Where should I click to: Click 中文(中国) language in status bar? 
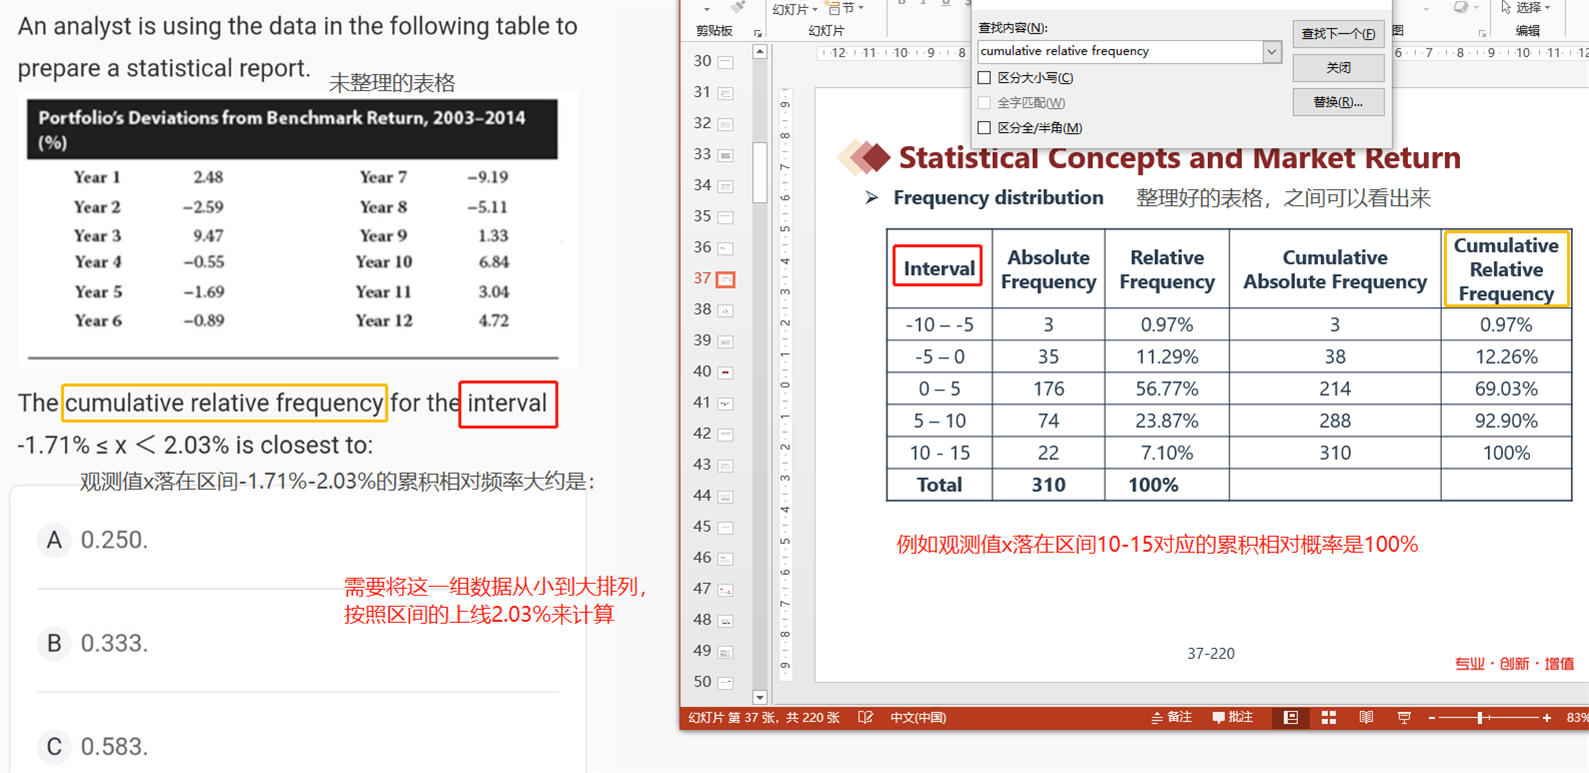(918, 718)
